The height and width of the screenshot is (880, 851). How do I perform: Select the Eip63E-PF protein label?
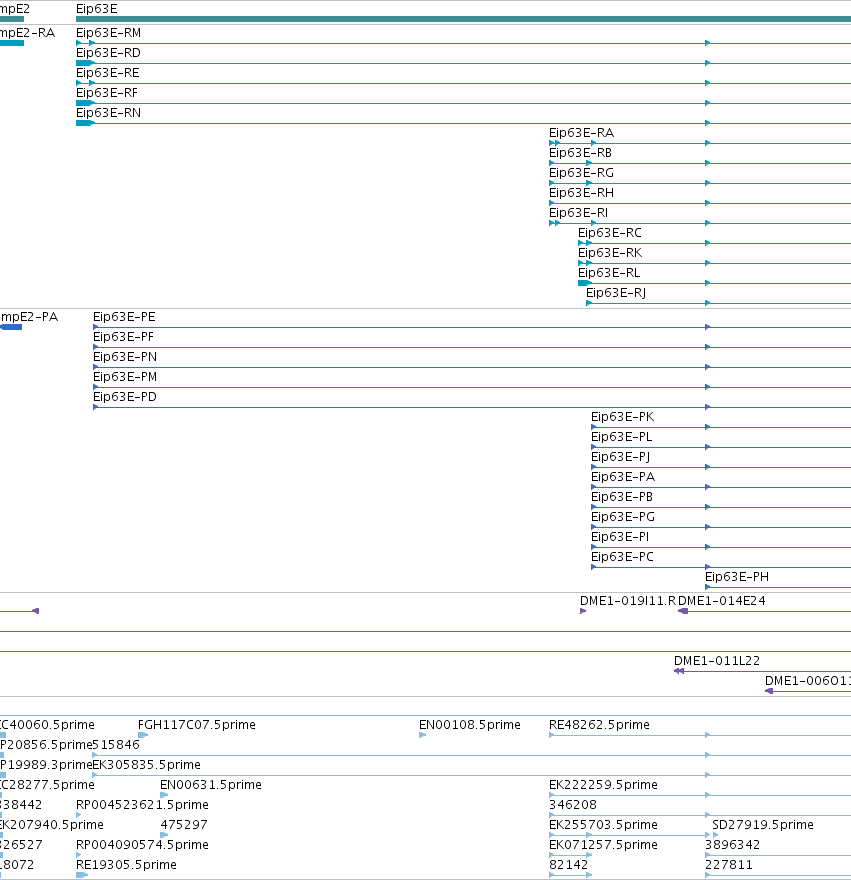tap(123, 337)
